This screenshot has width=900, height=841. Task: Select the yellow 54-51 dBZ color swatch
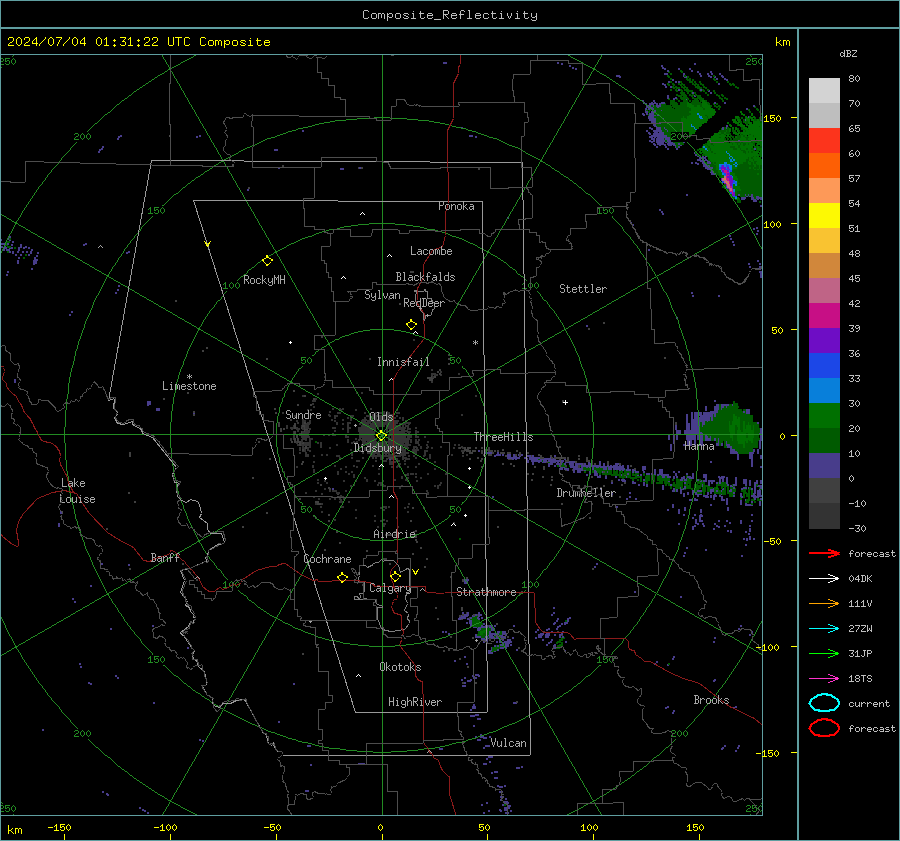[x=824, y=216]
